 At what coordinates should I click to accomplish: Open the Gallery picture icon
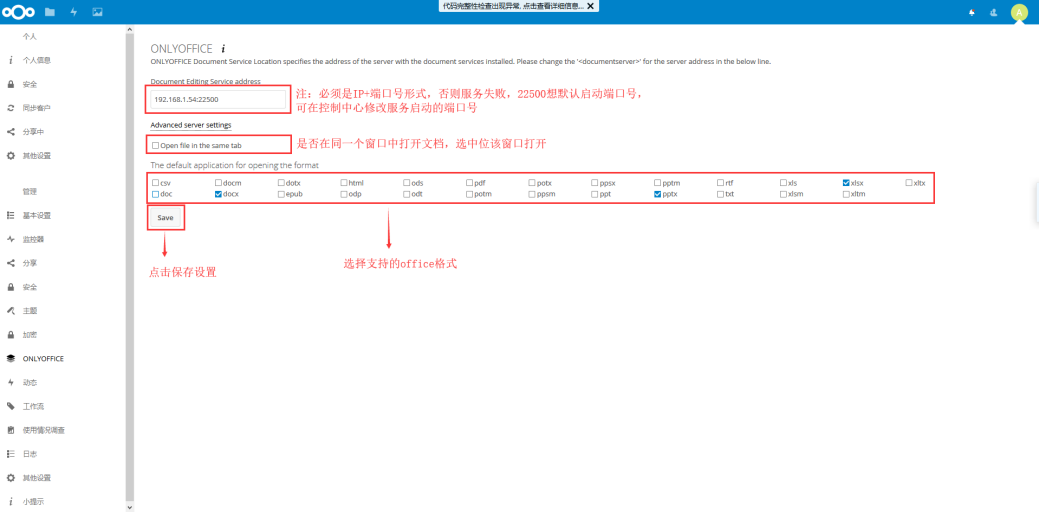pyautogui.click(x=97, y=12)
